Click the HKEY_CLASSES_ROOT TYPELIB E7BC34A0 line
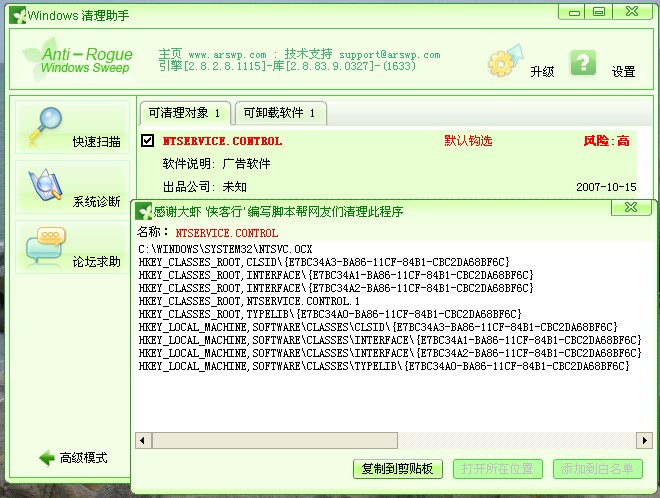The image size is (660, 498). (x=330, y=314)
